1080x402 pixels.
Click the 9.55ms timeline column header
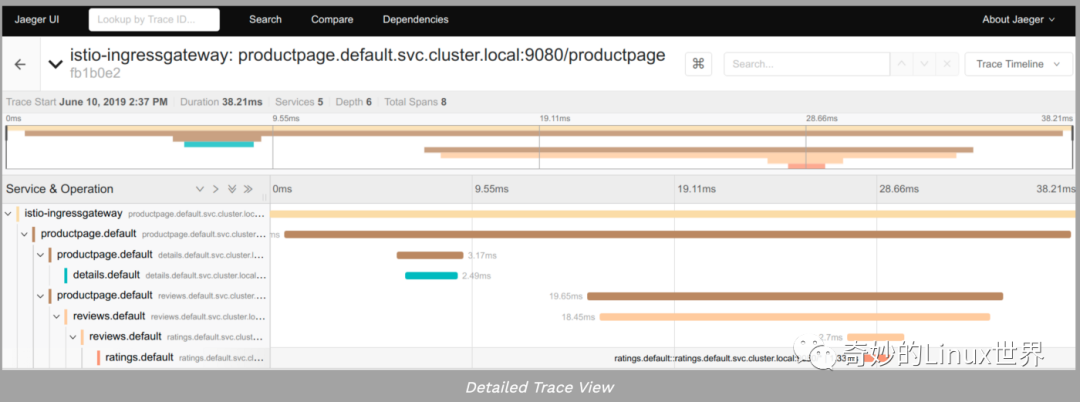[x=492, y=189]
